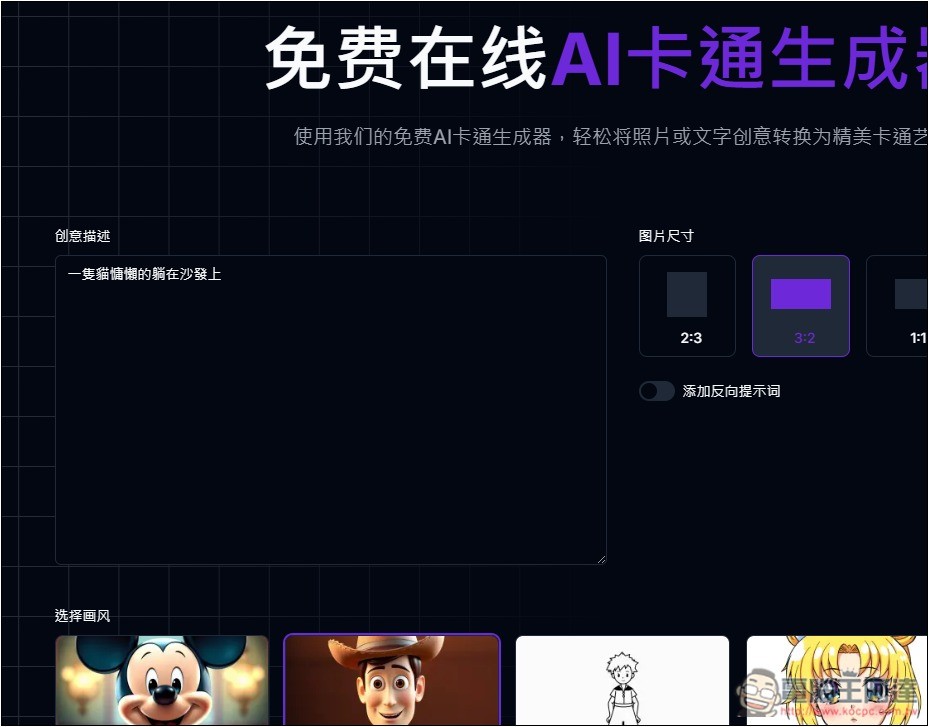The height and width of the screenshot is (727, 929).
Task: Click the 选择画风 section label
Action: (x=83, y=616)
